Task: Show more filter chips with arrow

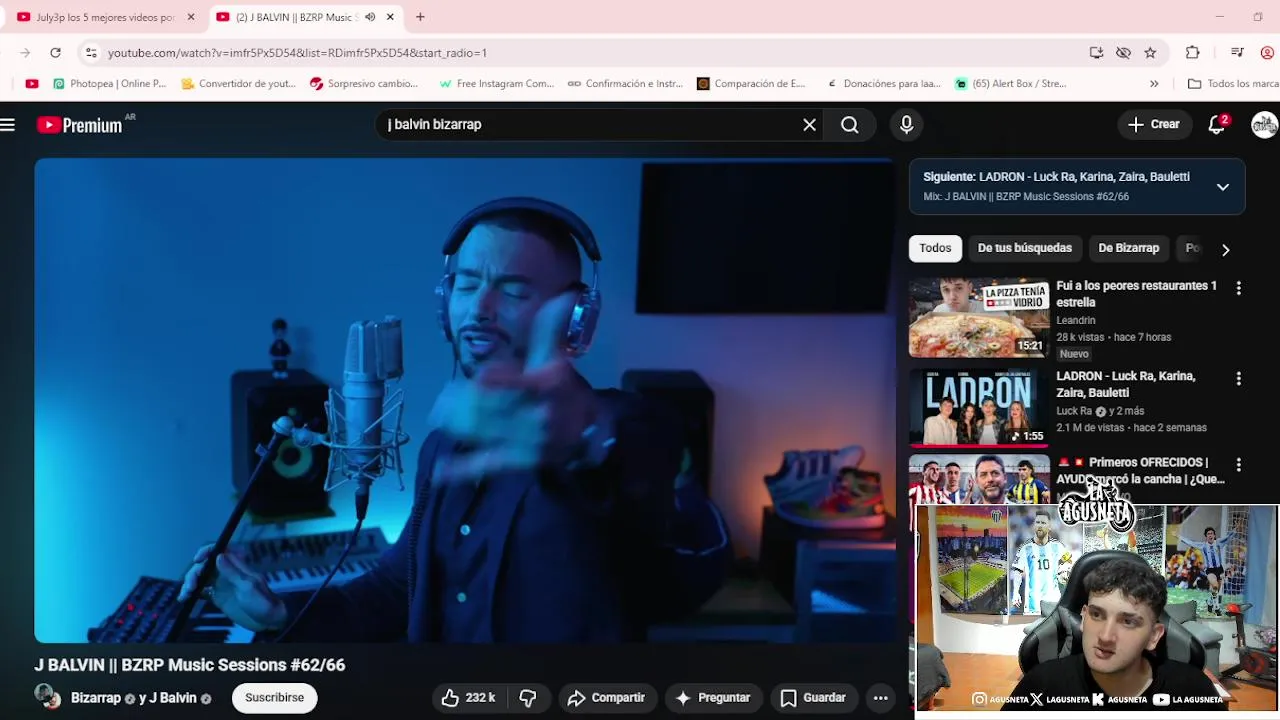Action: (x=1225, y=249)
